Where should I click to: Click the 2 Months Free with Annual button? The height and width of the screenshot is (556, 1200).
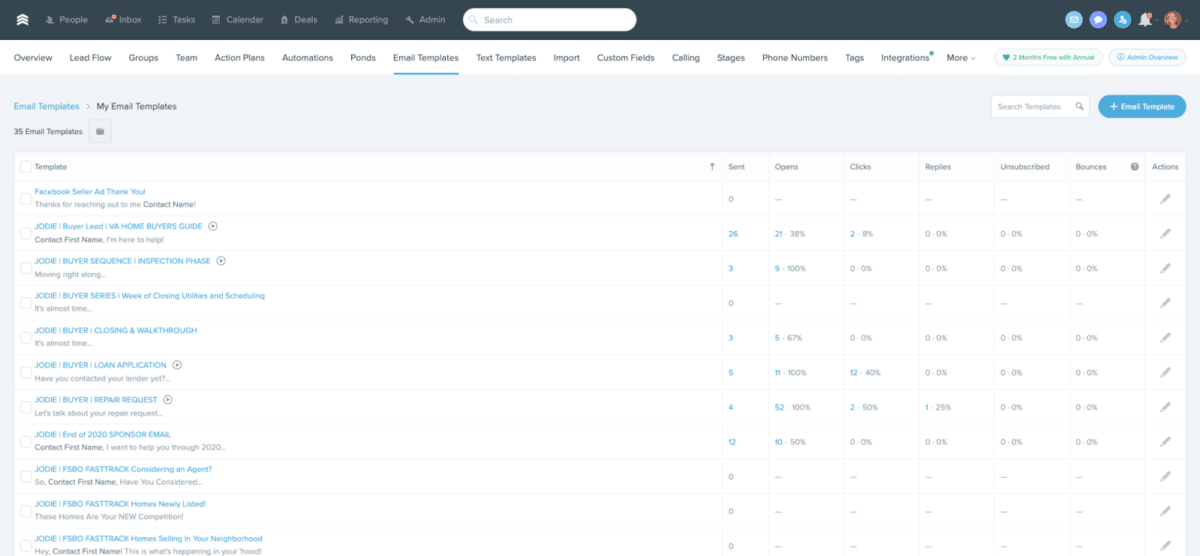pos(1047,58)
